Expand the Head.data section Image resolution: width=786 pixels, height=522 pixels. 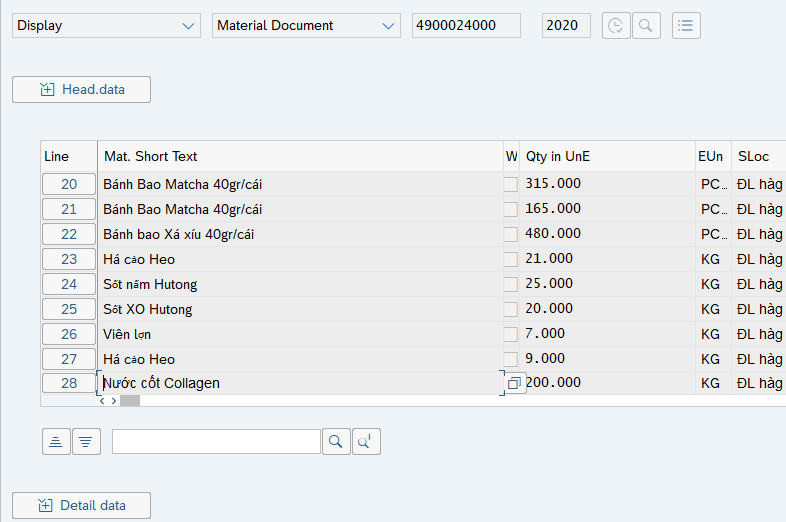coord(82,89)
